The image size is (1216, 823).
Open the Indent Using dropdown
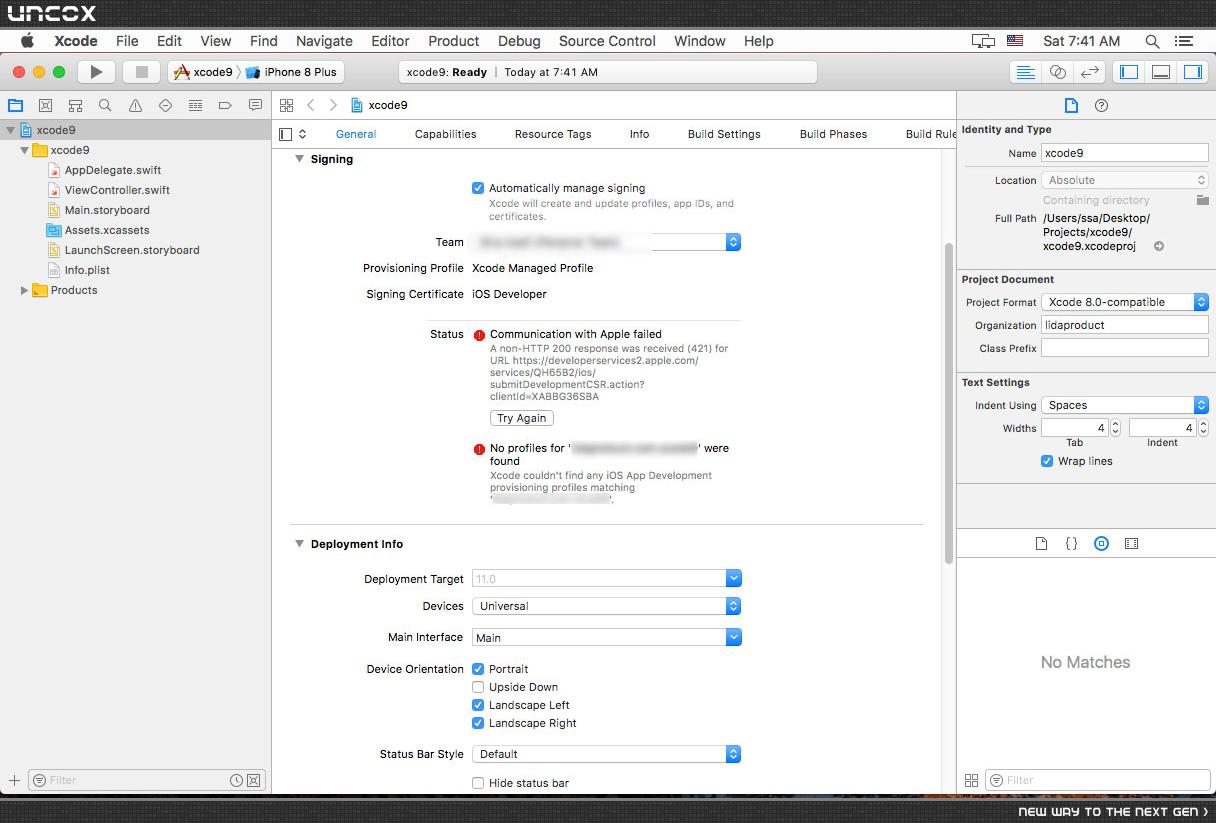(x=1125, y=405)
